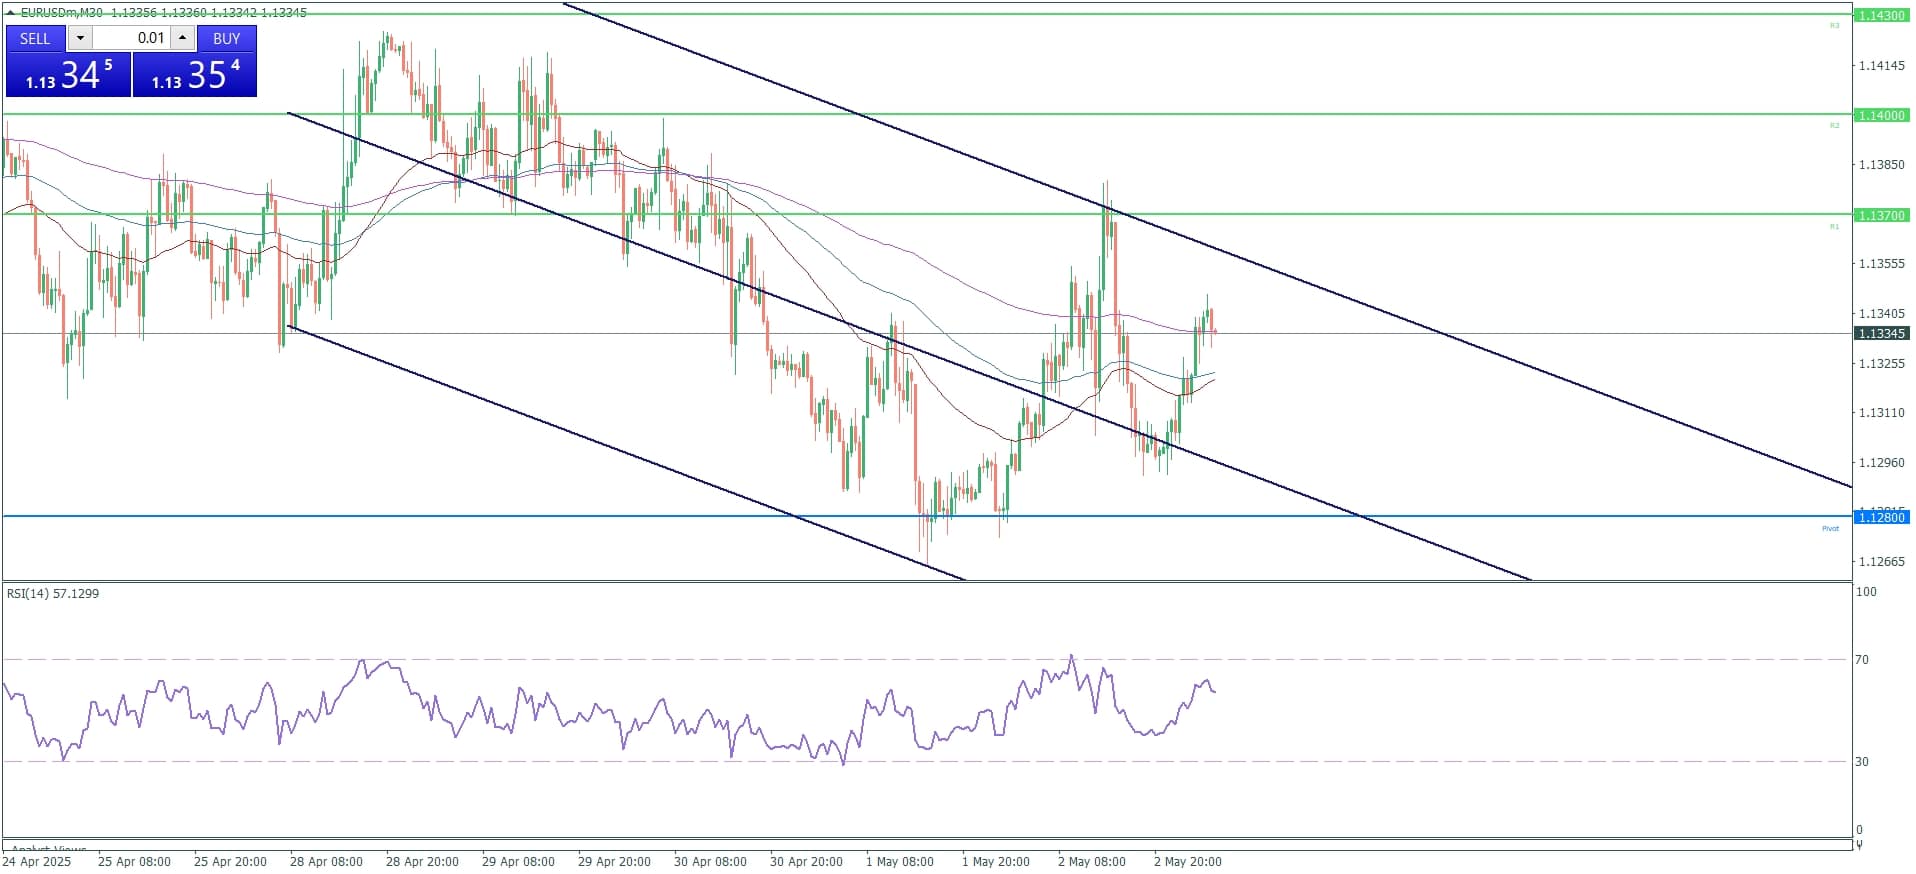Select the current price tag 1.13345

pyautogui.click(x=1881, y=333)
